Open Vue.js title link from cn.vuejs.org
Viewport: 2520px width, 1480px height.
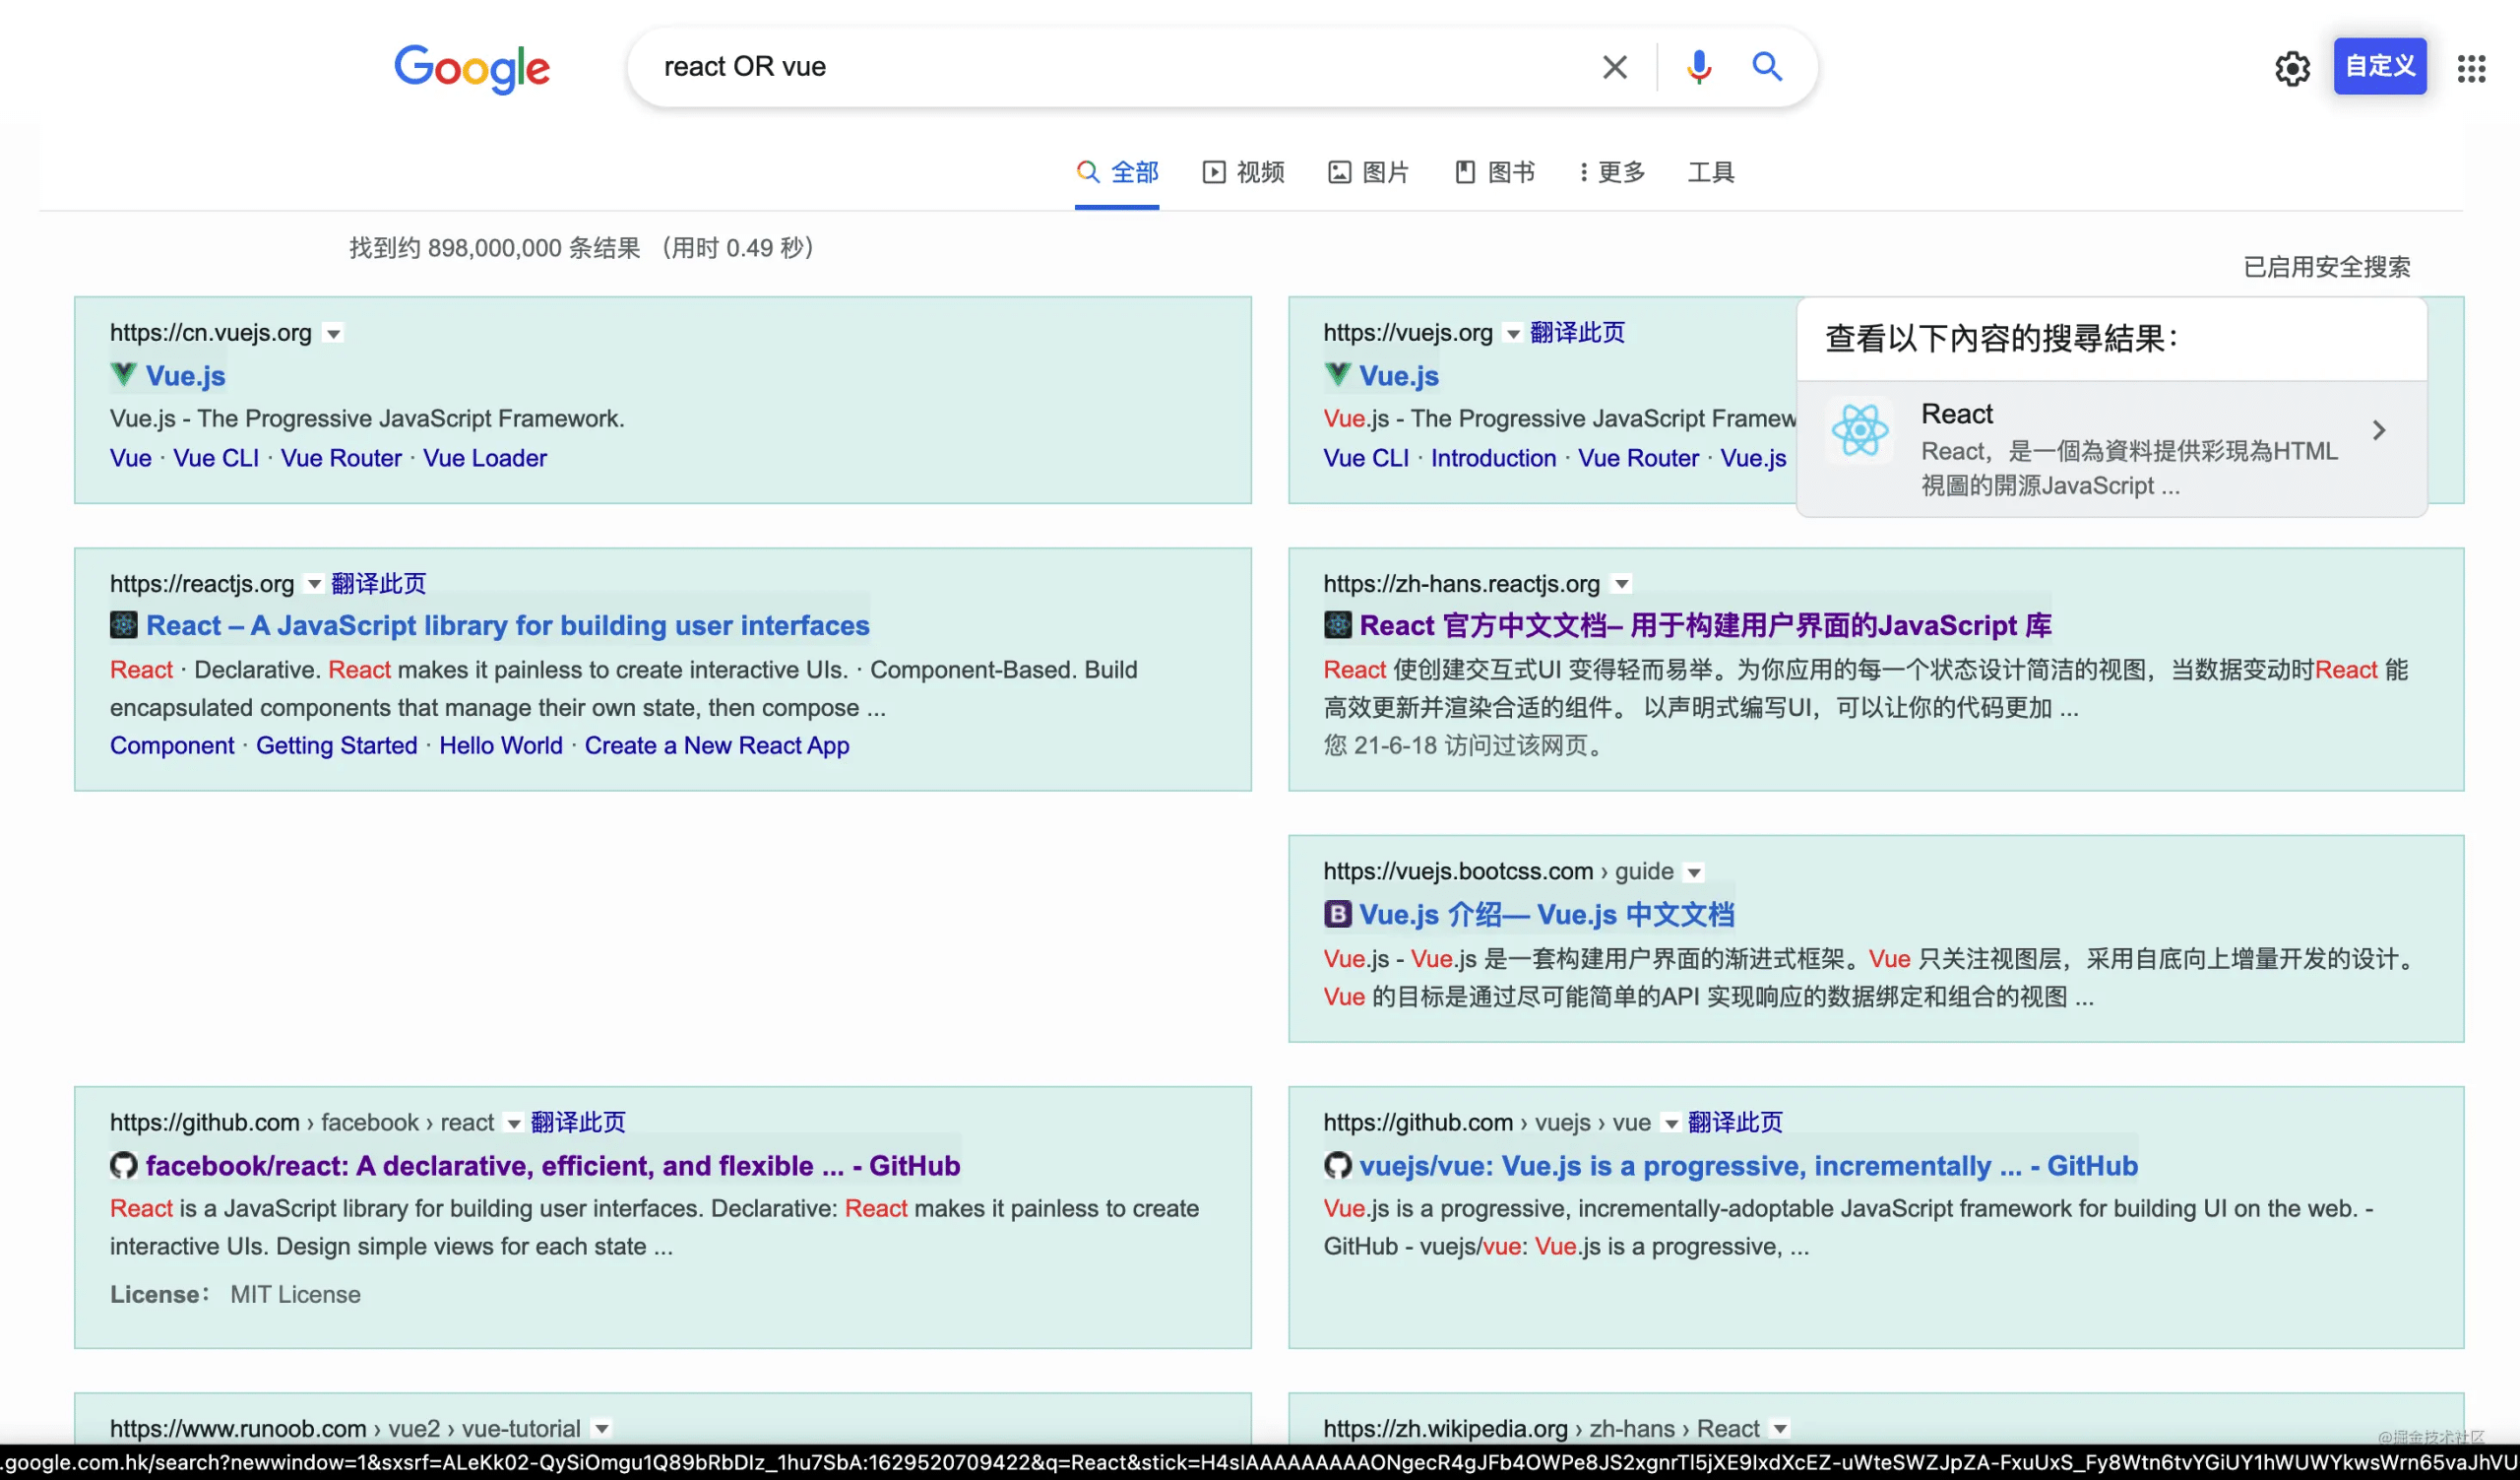point(185,376)
